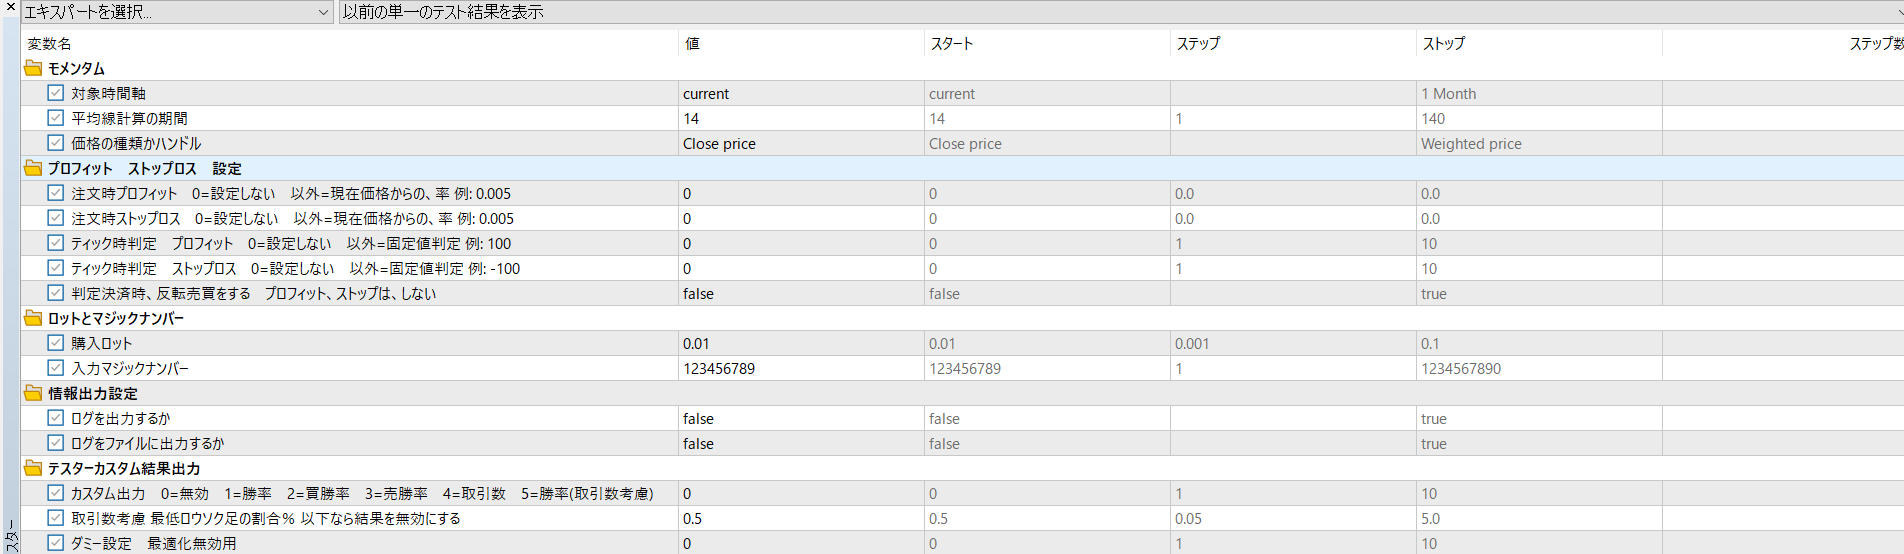Select the Close price value cell
This screenshot has height=554, width=1904.
click(x=801, y=144)
